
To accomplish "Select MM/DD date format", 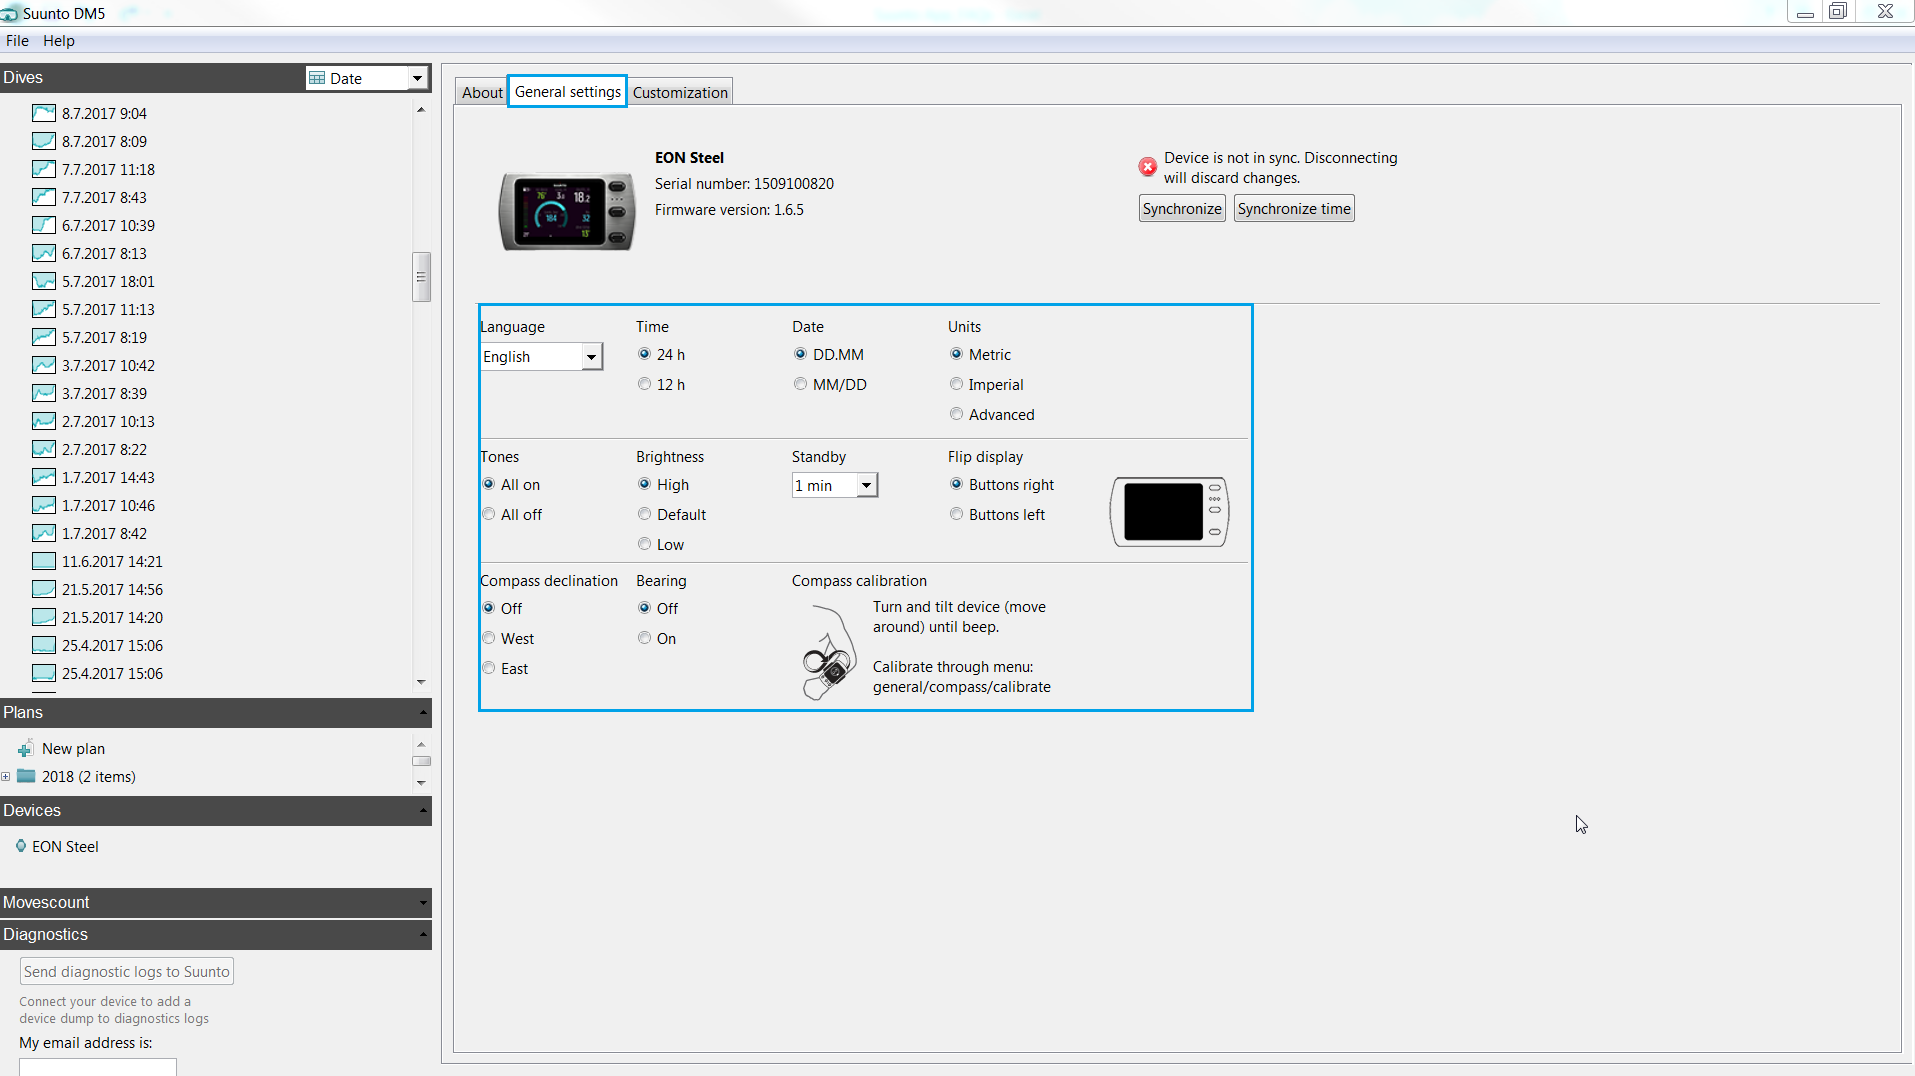I will pos(800,384).
